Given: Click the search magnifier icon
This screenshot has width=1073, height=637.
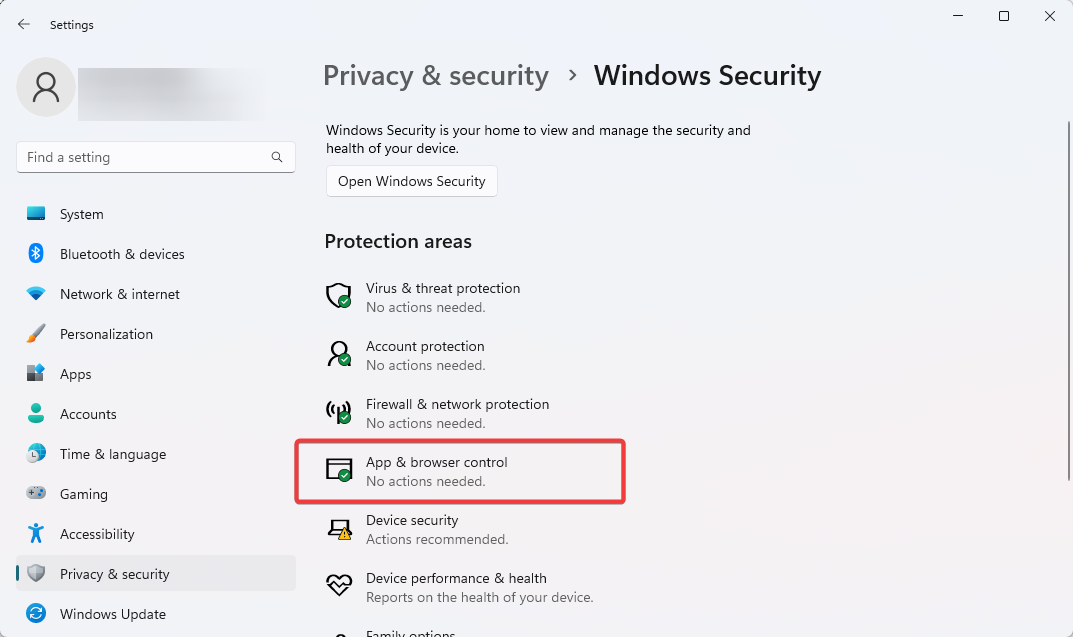Looking at the screenshot, I should click(x=276, y=157).
